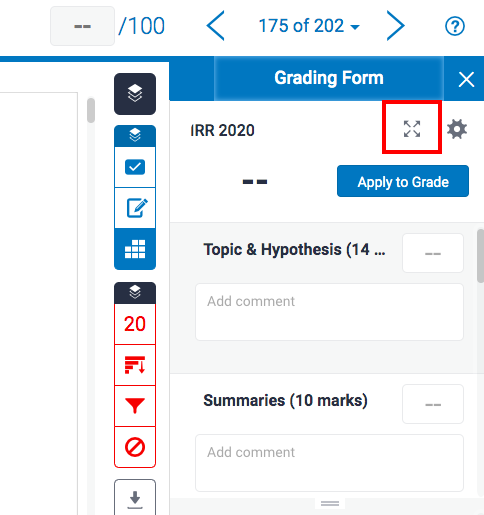Go to the previous paper arrow

click(x=215, y=26)
